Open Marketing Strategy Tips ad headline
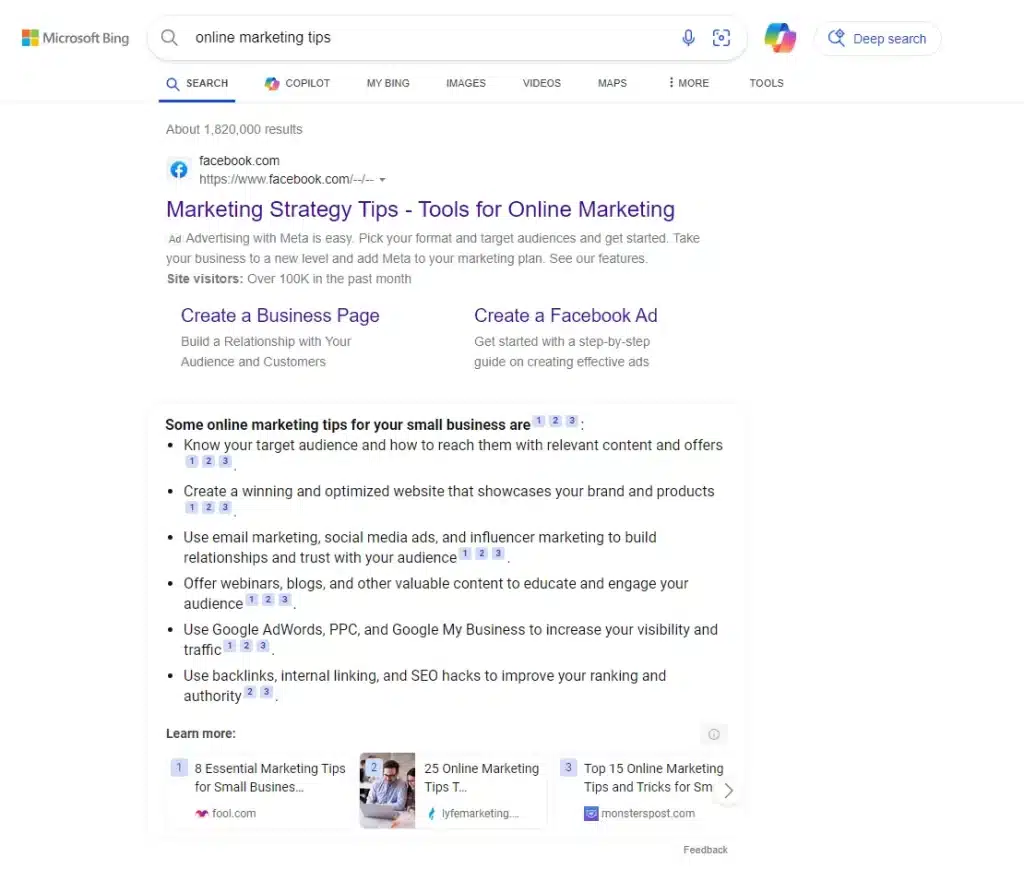 click(x=420, y=210)
